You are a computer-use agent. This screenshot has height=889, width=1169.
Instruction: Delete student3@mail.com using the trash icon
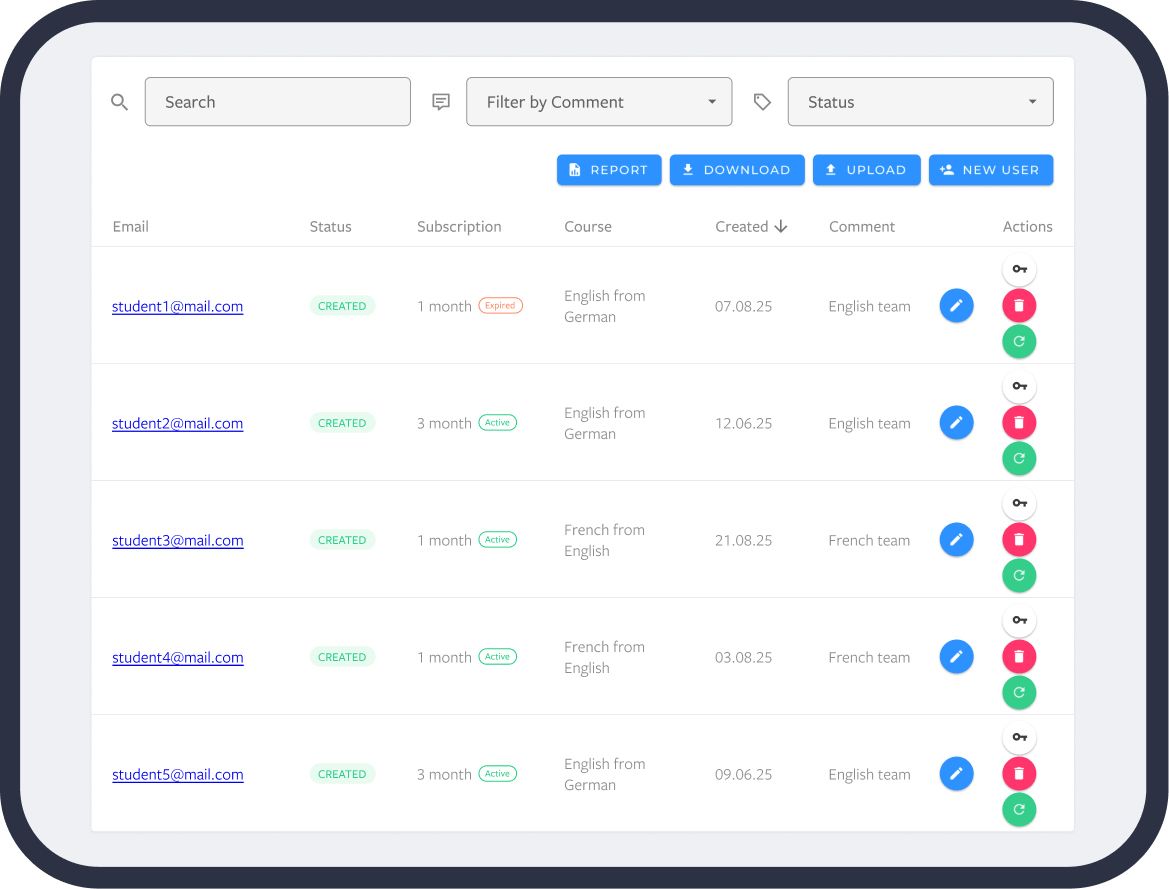(x=1019, y=539)
